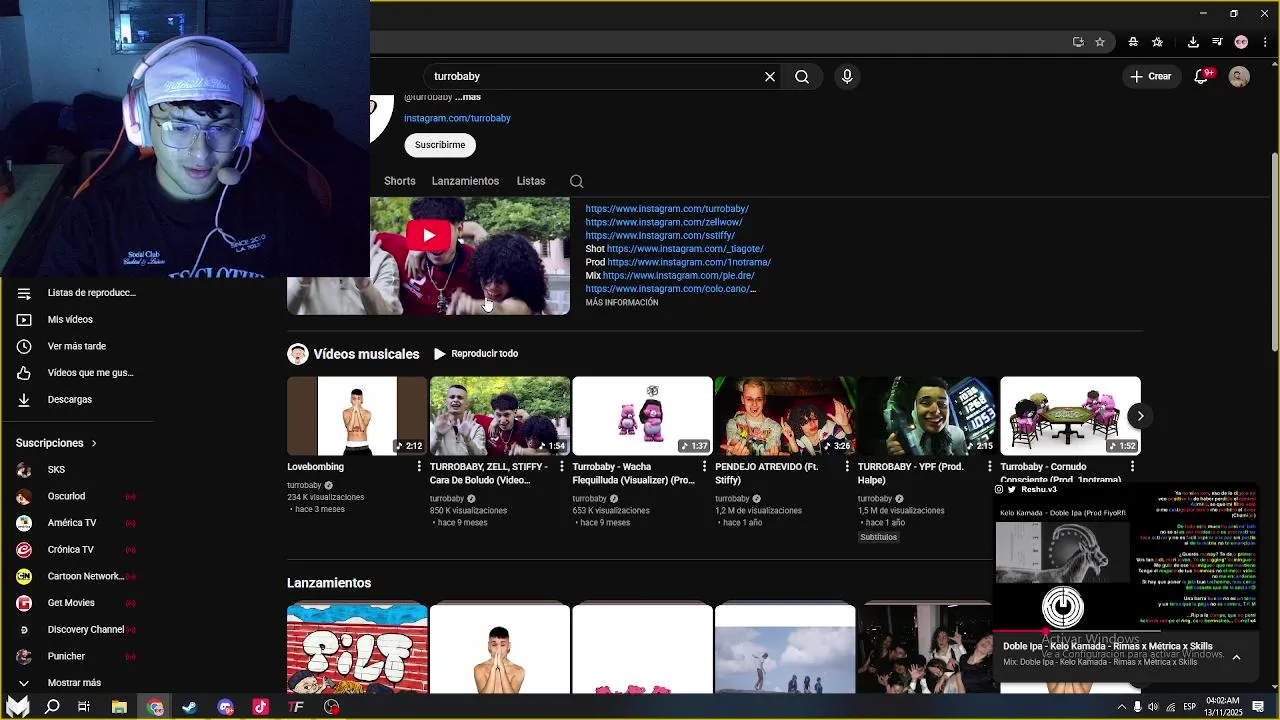Screen dimensions: 1280x720
Task: Open options for TURROBABY YPF video
Action: (990, 467)
